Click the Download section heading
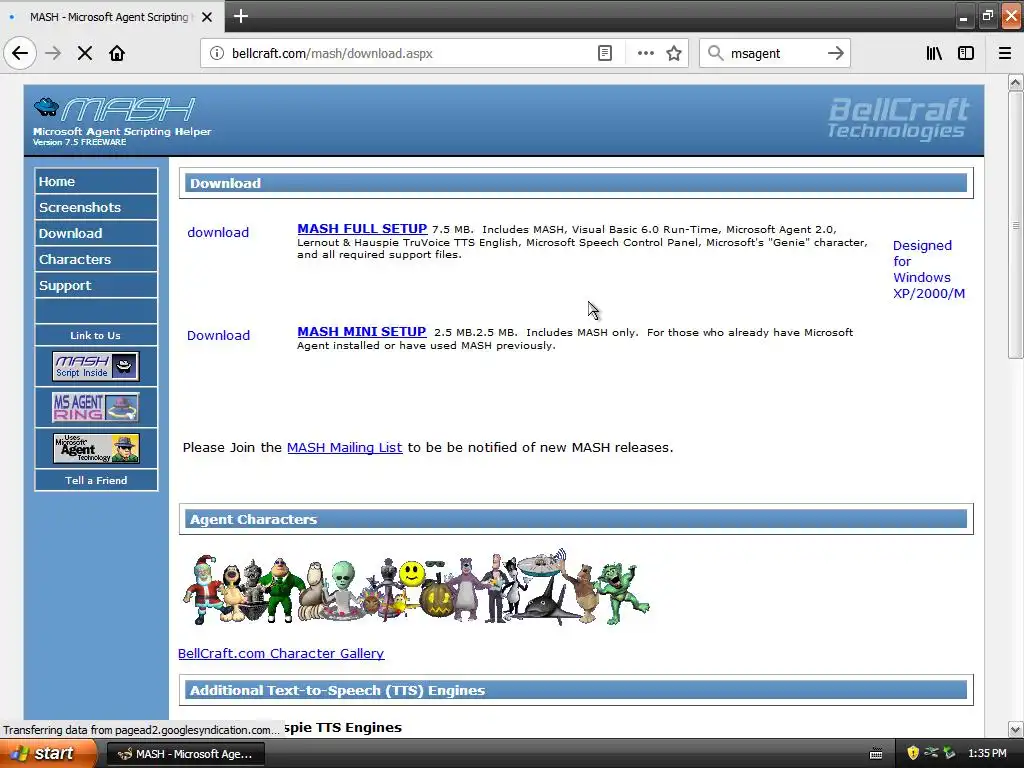 pyautogui.click(x=225, y=184)
